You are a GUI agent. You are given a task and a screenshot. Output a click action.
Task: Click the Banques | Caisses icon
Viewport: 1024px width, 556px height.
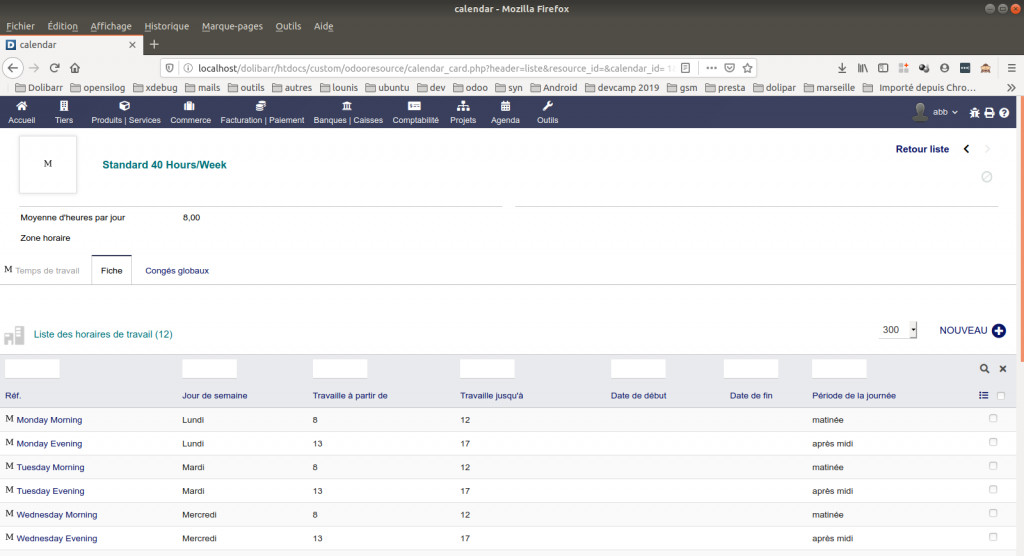click(x=347, y=106)
